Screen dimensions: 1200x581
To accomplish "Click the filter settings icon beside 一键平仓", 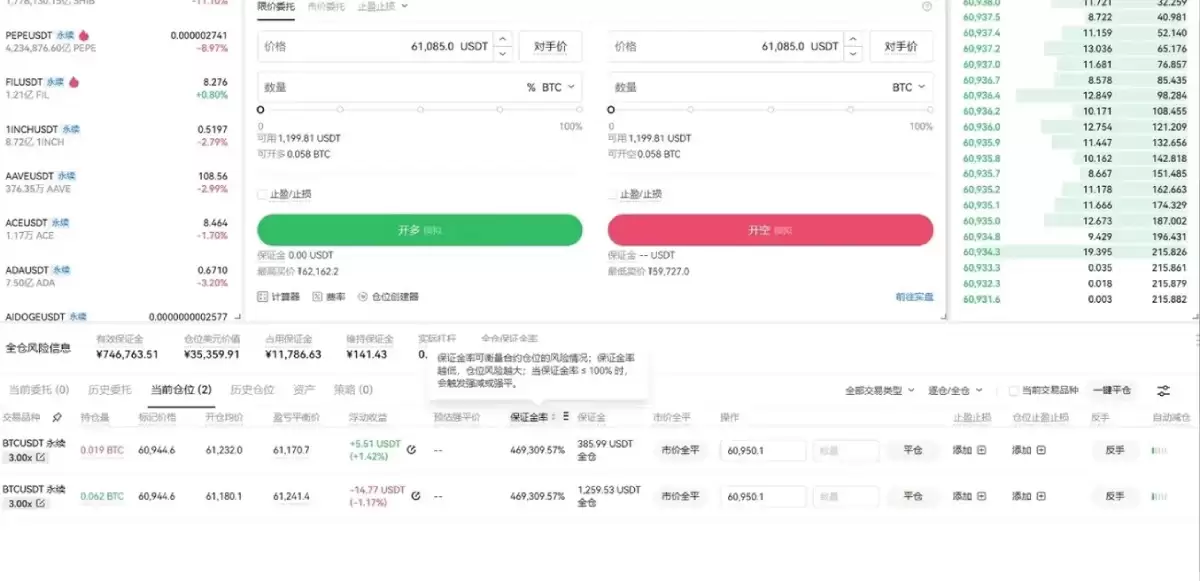I will click(x=1161, y=391).
